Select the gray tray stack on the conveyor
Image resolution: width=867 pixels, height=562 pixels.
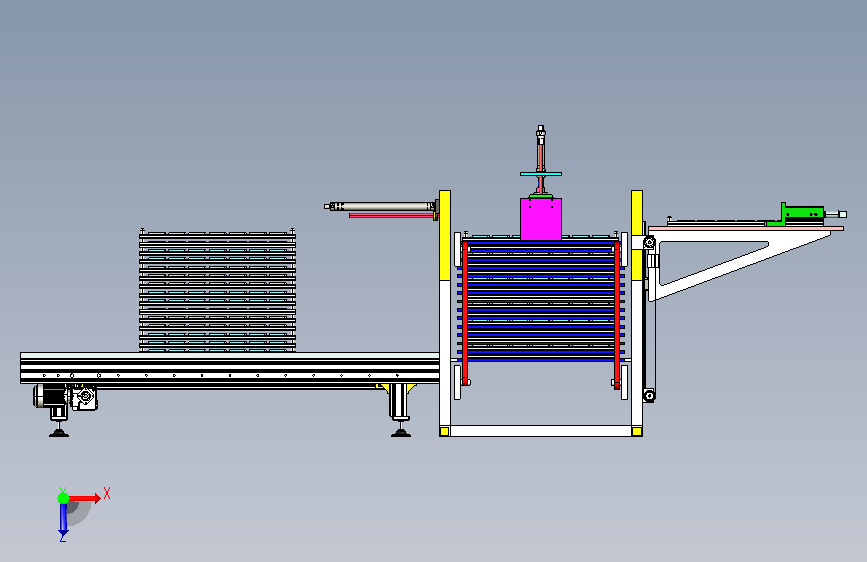pyautogui.click(x=217, y=291)
